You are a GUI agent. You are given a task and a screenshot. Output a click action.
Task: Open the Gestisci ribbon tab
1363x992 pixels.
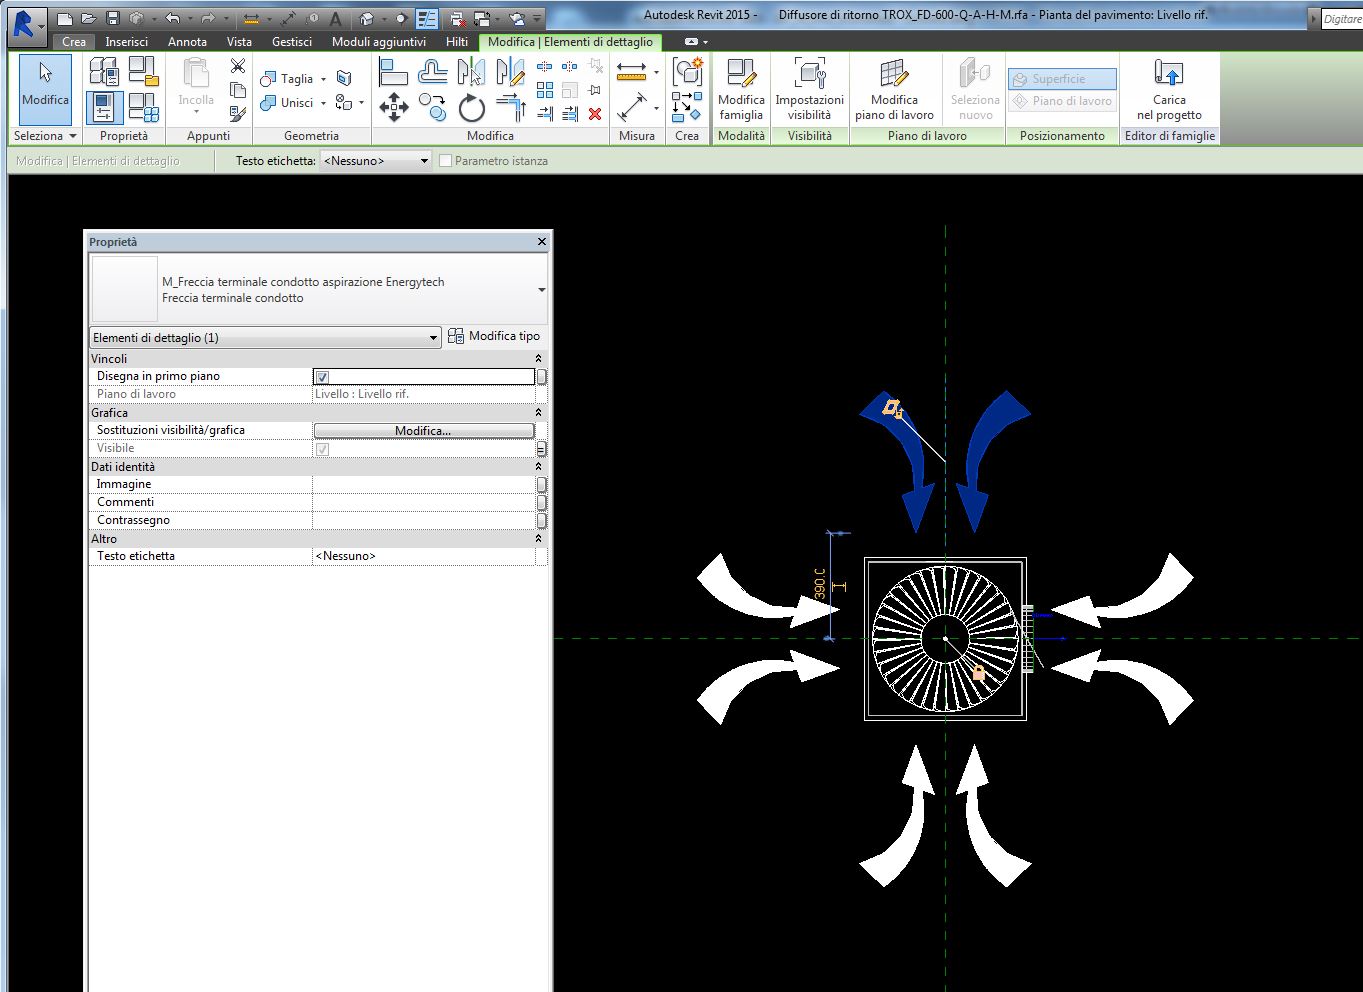click(x=292, y=42)
